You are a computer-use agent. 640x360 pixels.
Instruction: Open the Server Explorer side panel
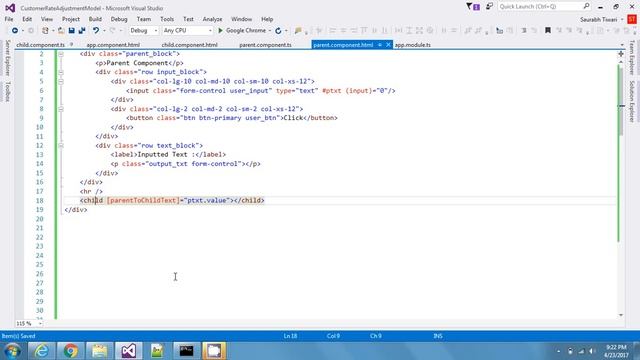(7, 58)
